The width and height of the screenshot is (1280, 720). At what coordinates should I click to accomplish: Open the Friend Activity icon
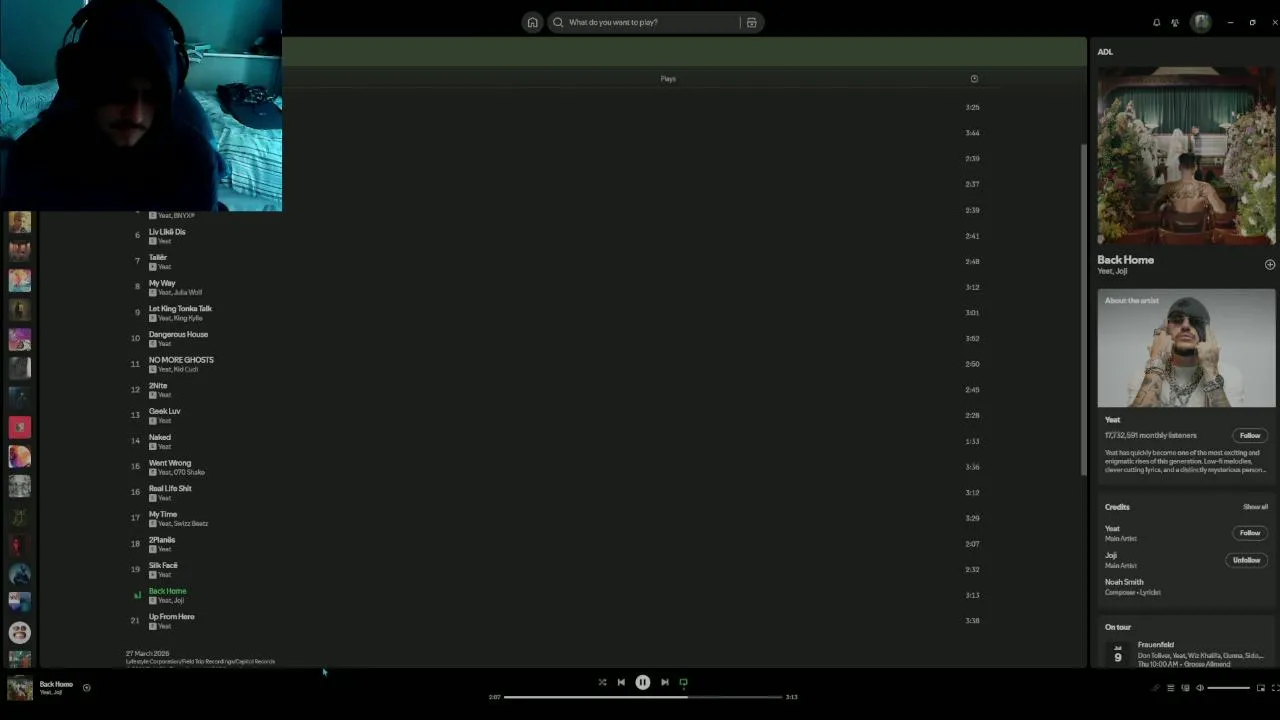pos(1175,22)
